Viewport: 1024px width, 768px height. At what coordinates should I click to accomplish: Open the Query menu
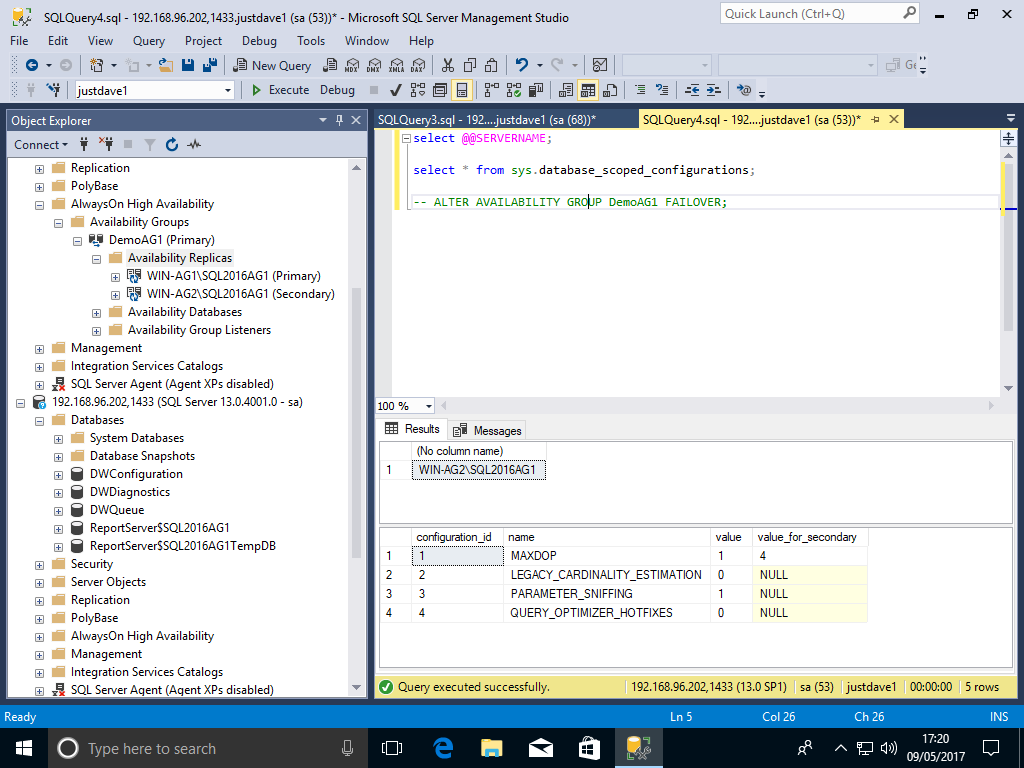149,41
